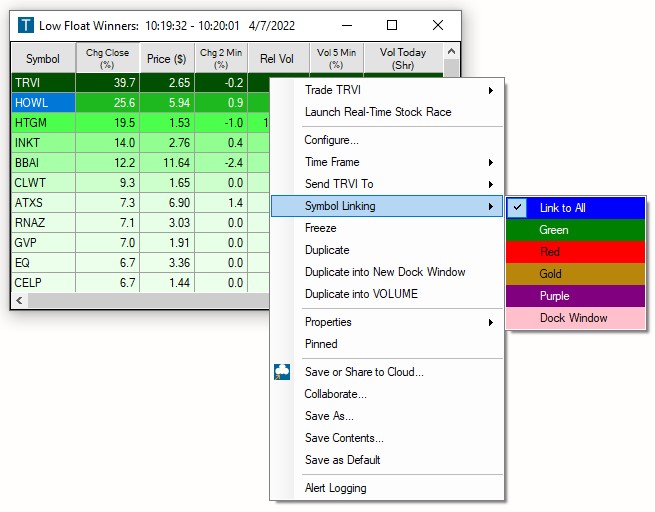Toggle the Pinned option
This screenshot has width=655, height=512.
(321, 344)
